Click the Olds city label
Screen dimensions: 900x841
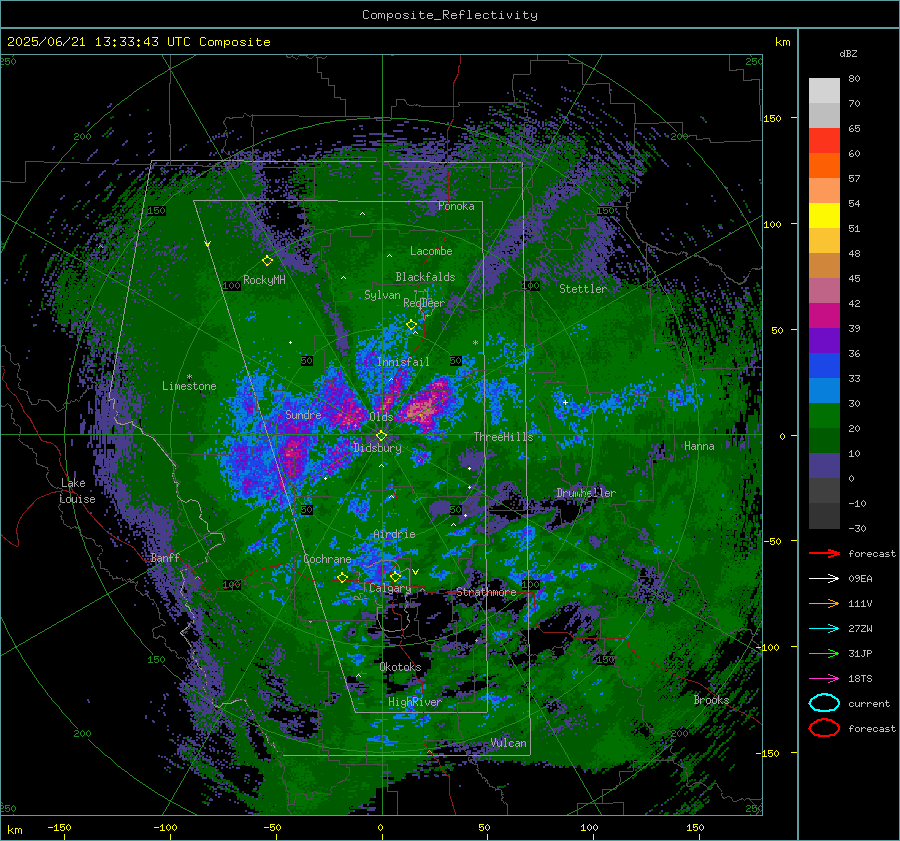click(381, 417)
